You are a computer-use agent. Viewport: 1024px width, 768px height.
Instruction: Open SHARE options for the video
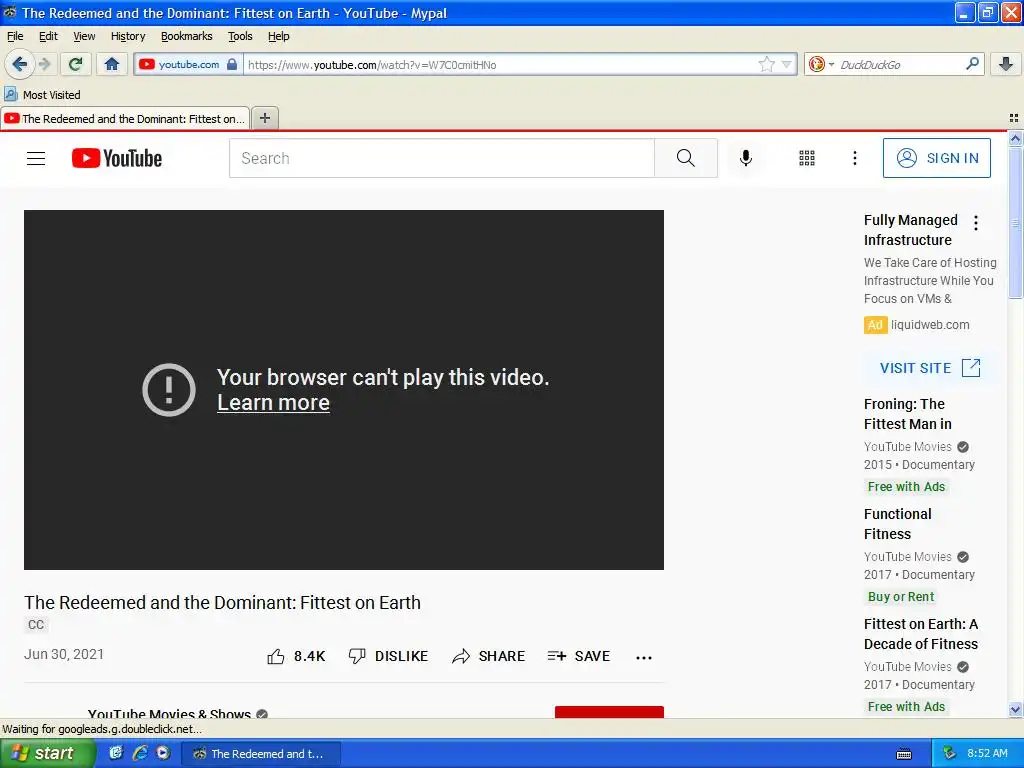[x=488, y=656]
